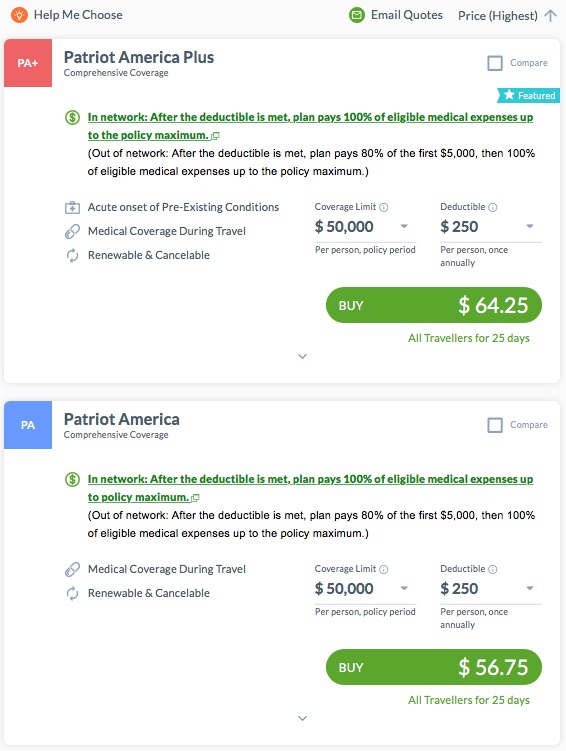
Task: Click the Coverage Limit info icon for Patriot America Plus
Action: coord(384,207)
